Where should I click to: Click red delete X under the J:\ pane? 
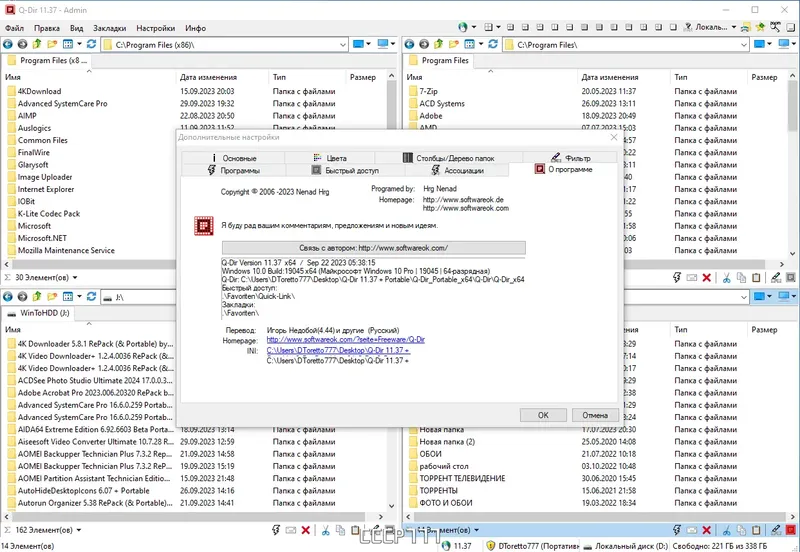(x=306, y=530)
